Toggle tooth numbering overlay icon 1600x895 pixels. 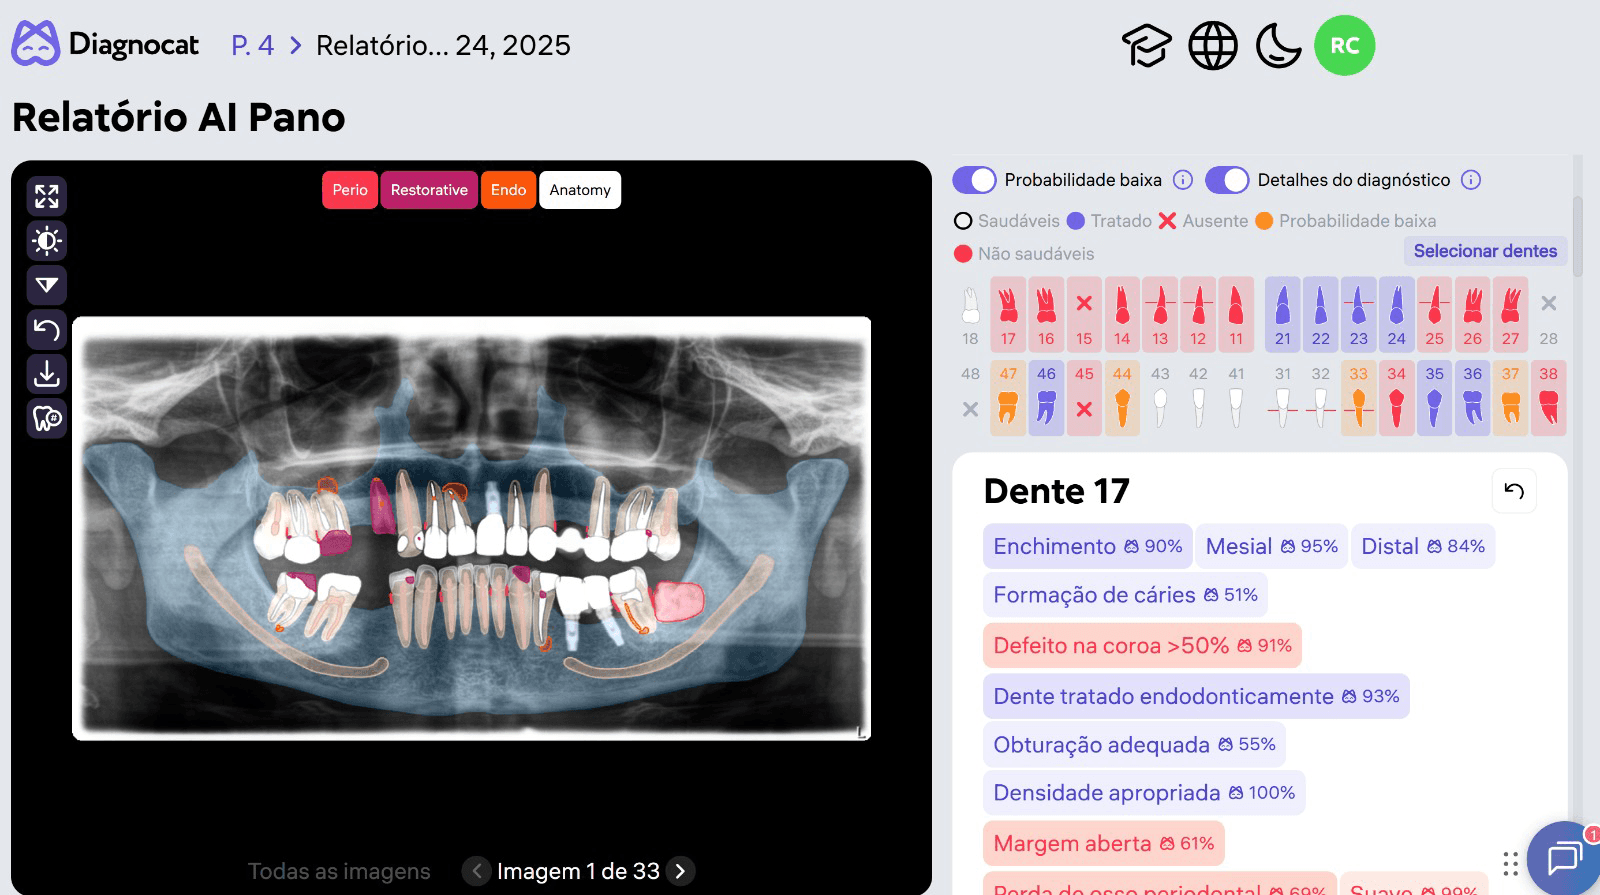coord(47,418)
